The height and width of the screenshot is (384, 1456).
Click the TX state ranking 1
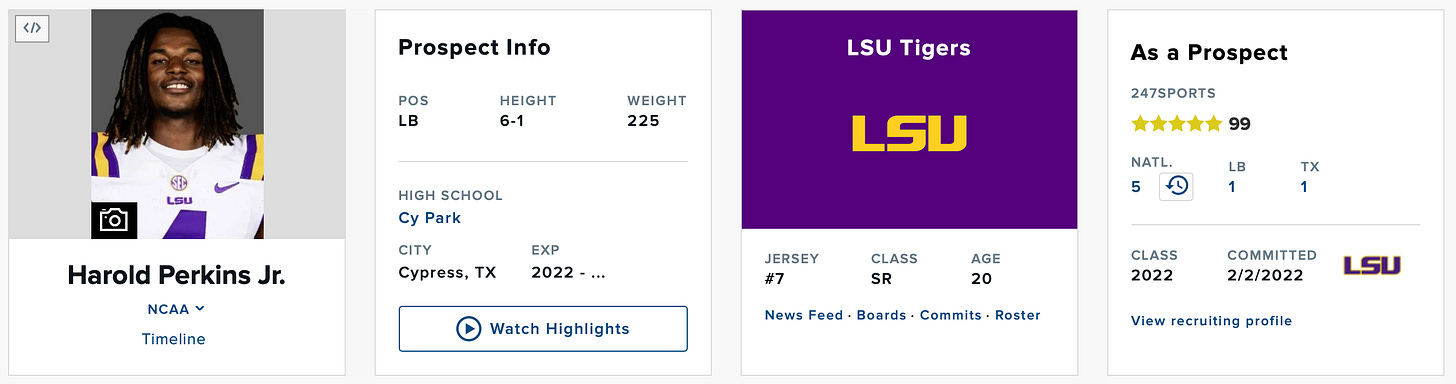1304,187
